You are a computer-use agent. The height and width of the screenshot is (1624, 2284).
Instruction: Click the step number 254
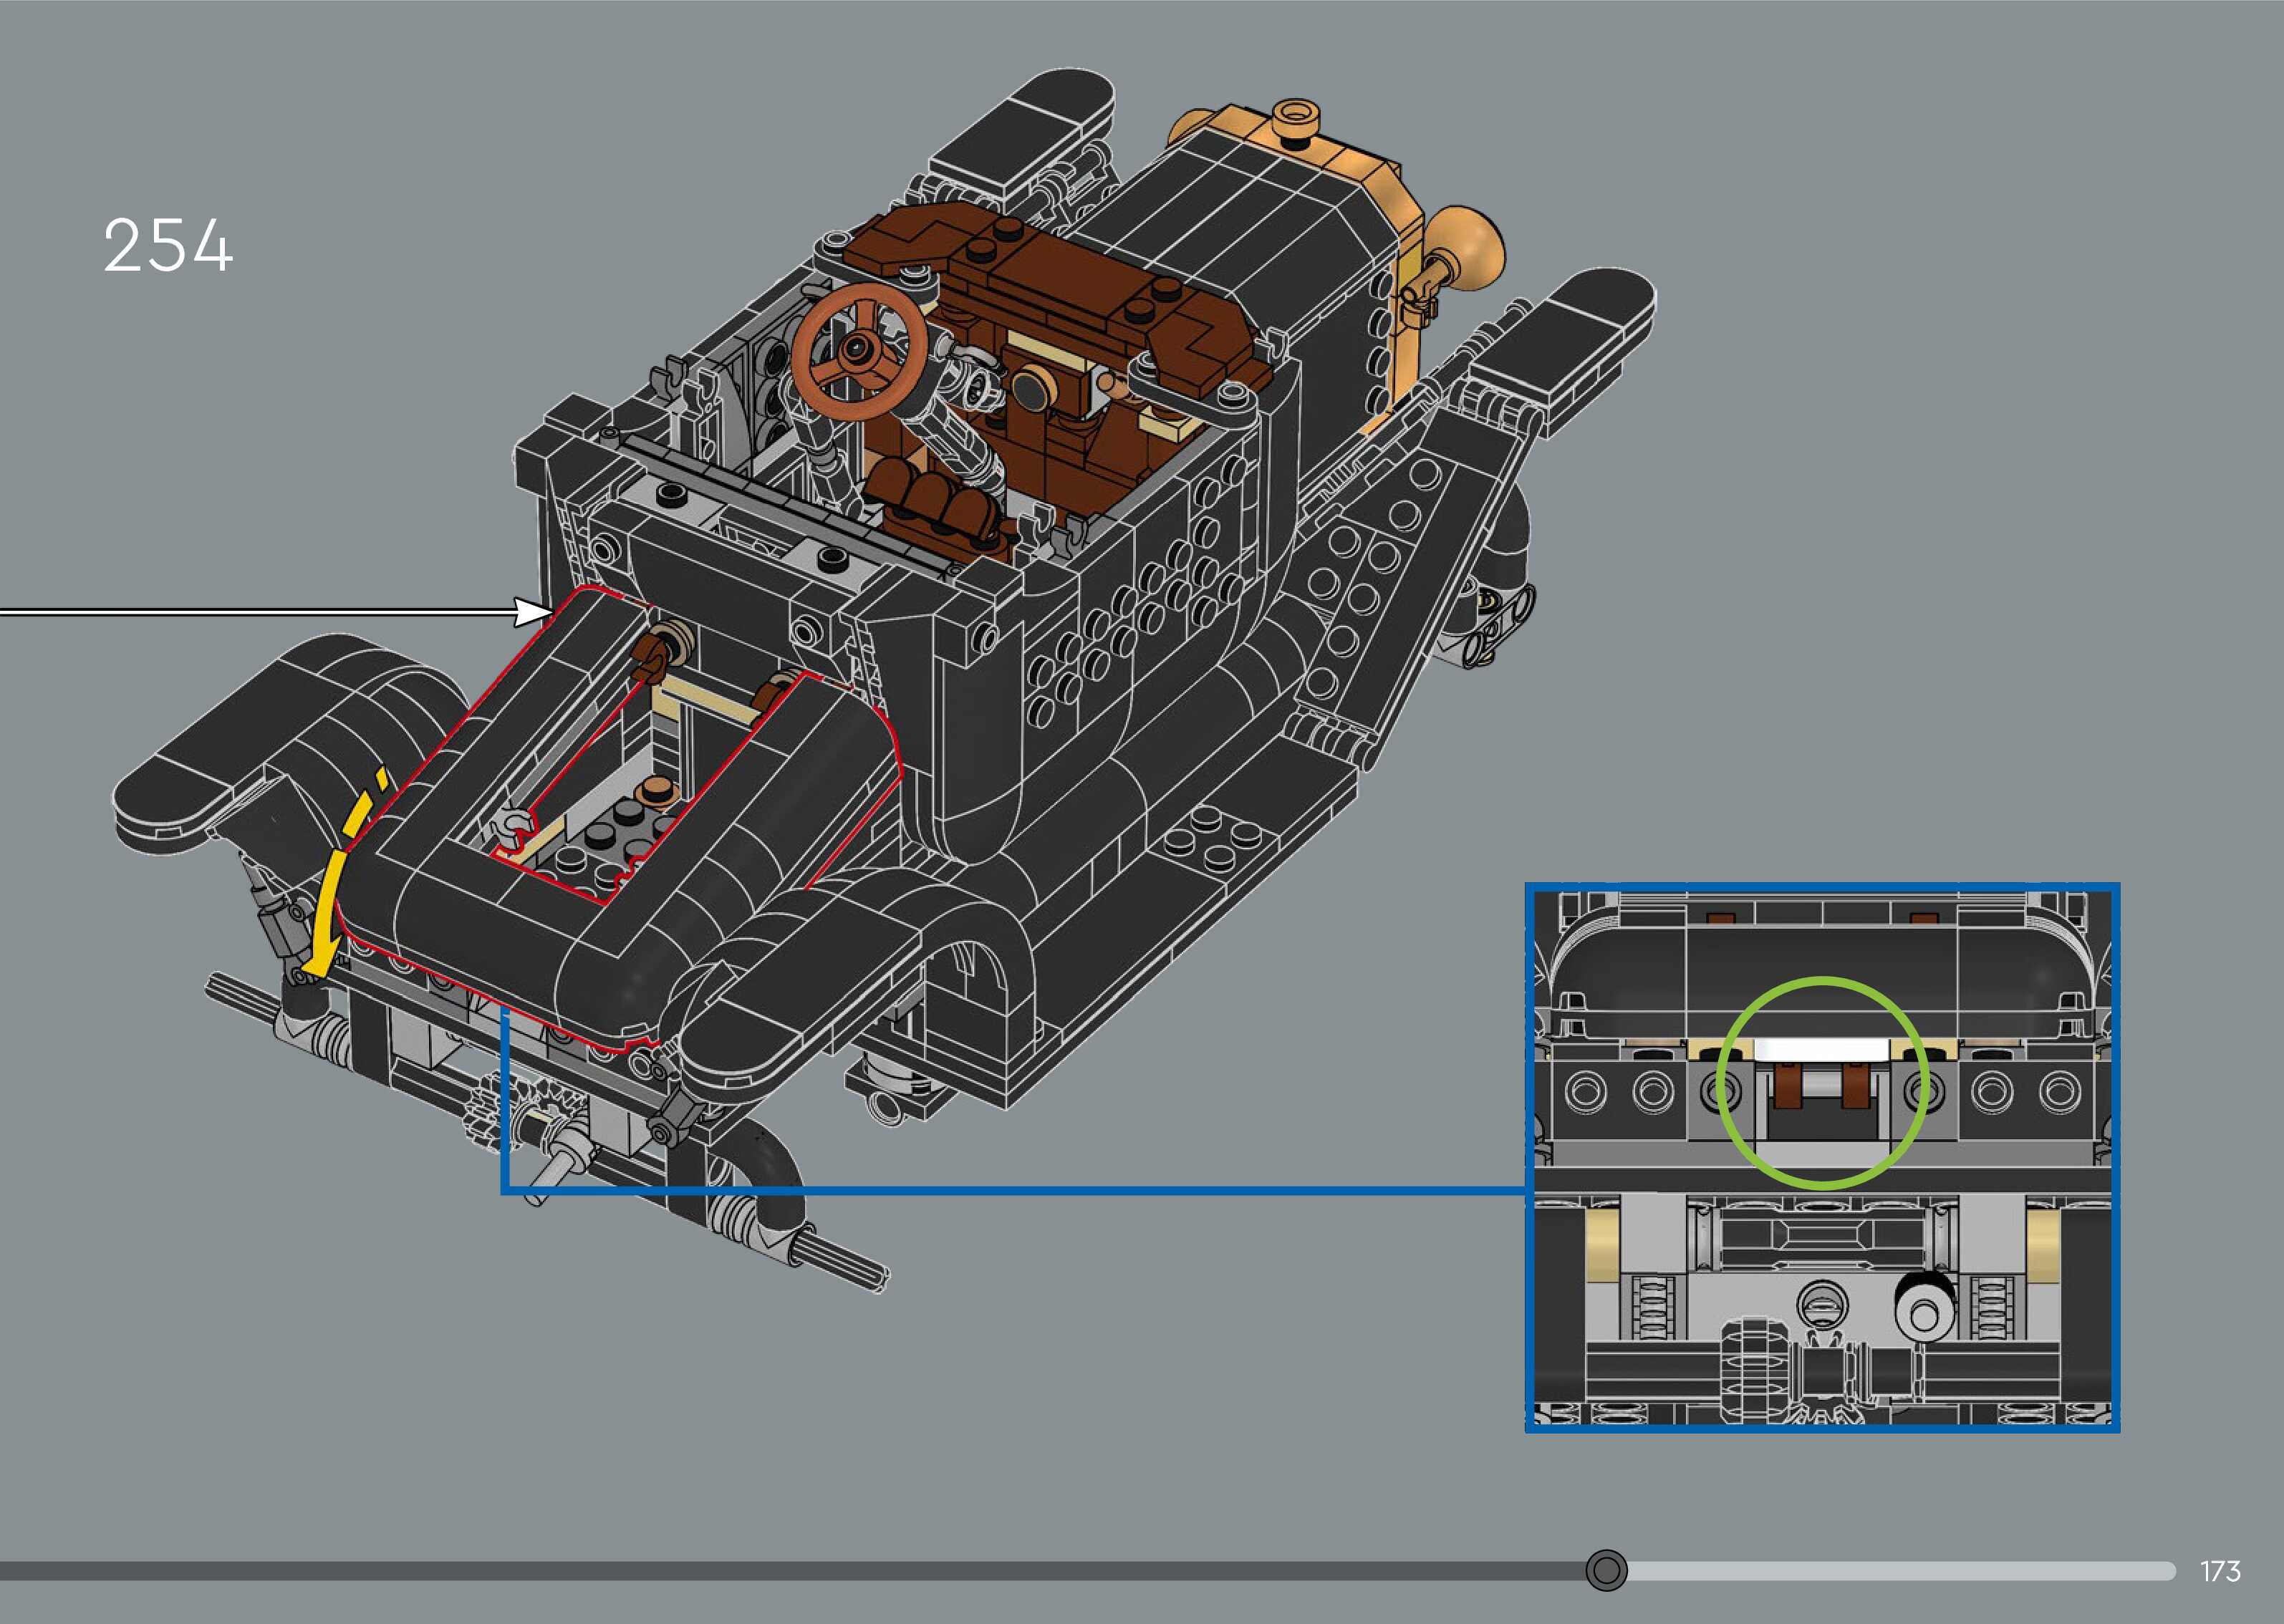168,246
